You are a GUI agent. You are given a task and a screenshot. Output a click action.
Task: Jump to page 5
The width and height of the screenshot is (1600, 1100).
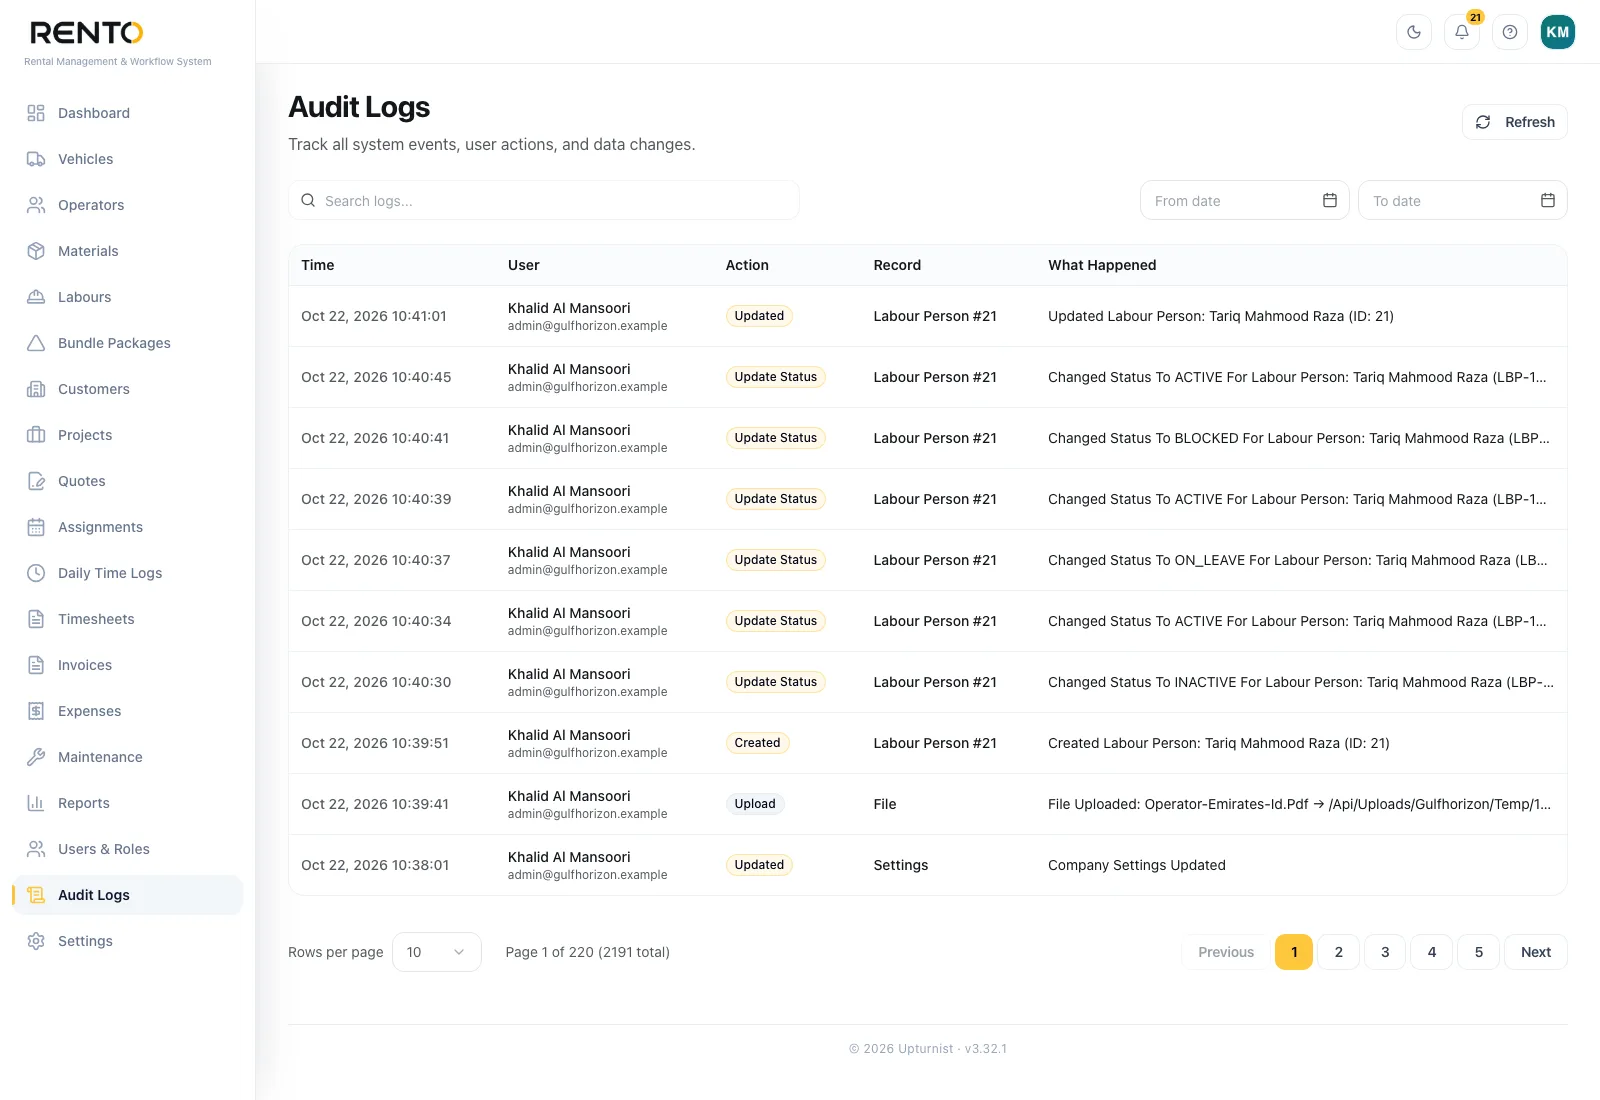[1479, 952]
